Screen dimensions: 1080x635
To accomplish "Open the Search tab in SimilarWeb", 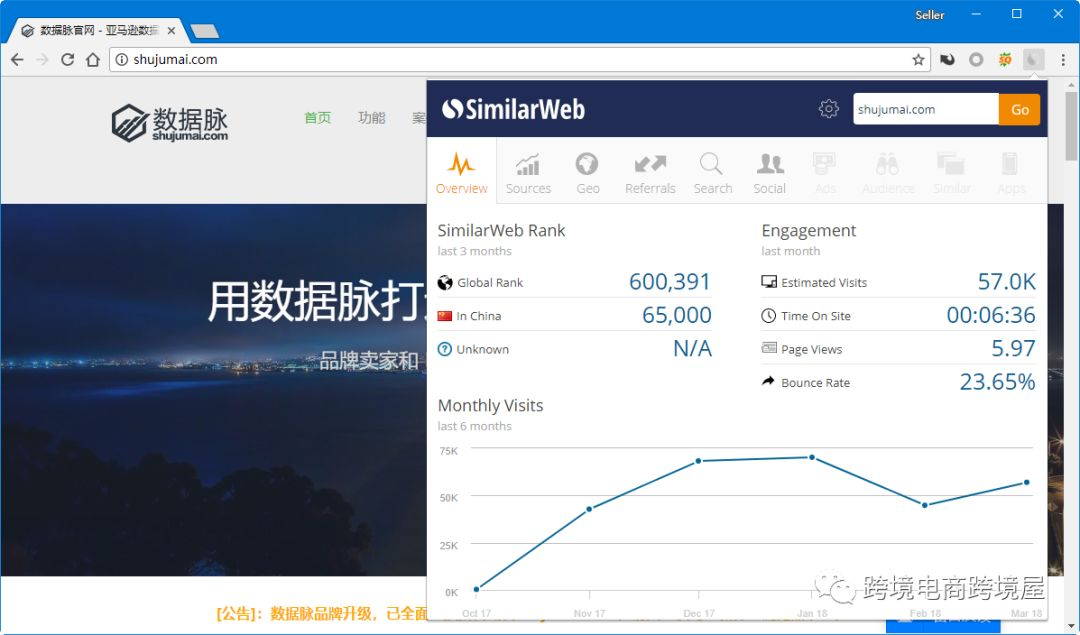I will [712, 172].
